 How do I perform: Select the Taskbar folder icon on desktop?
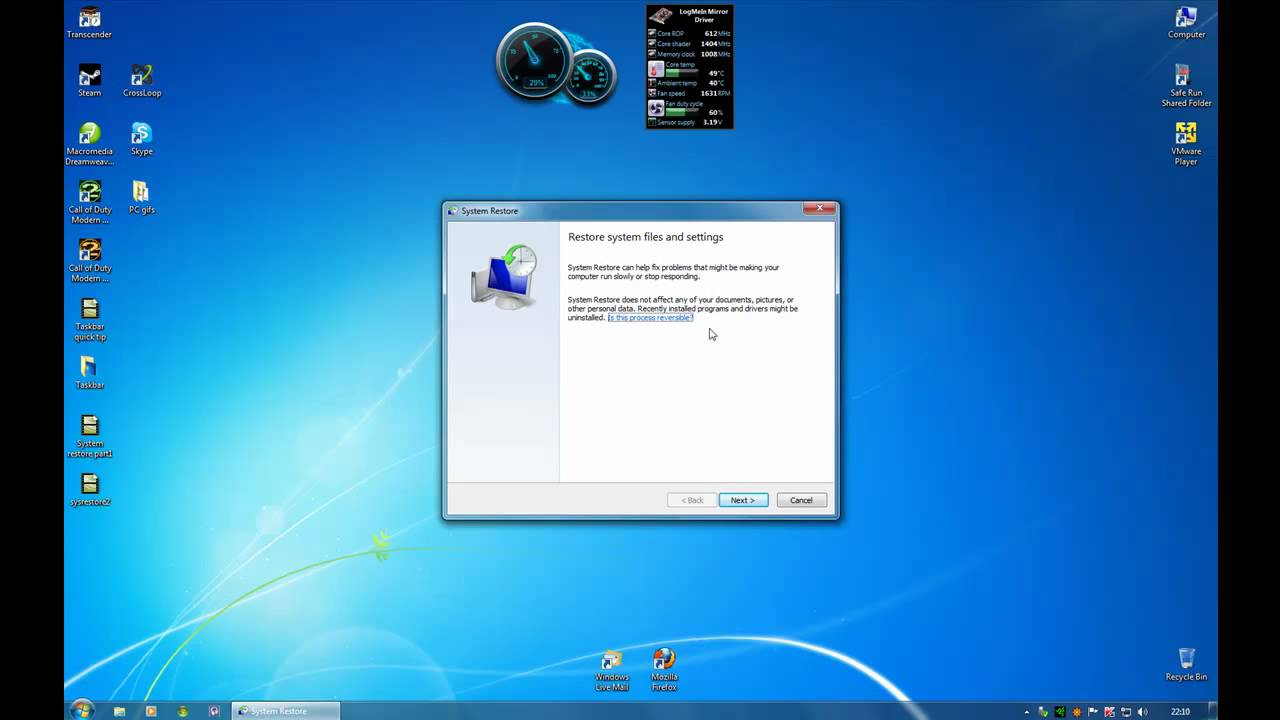(89, 372)
